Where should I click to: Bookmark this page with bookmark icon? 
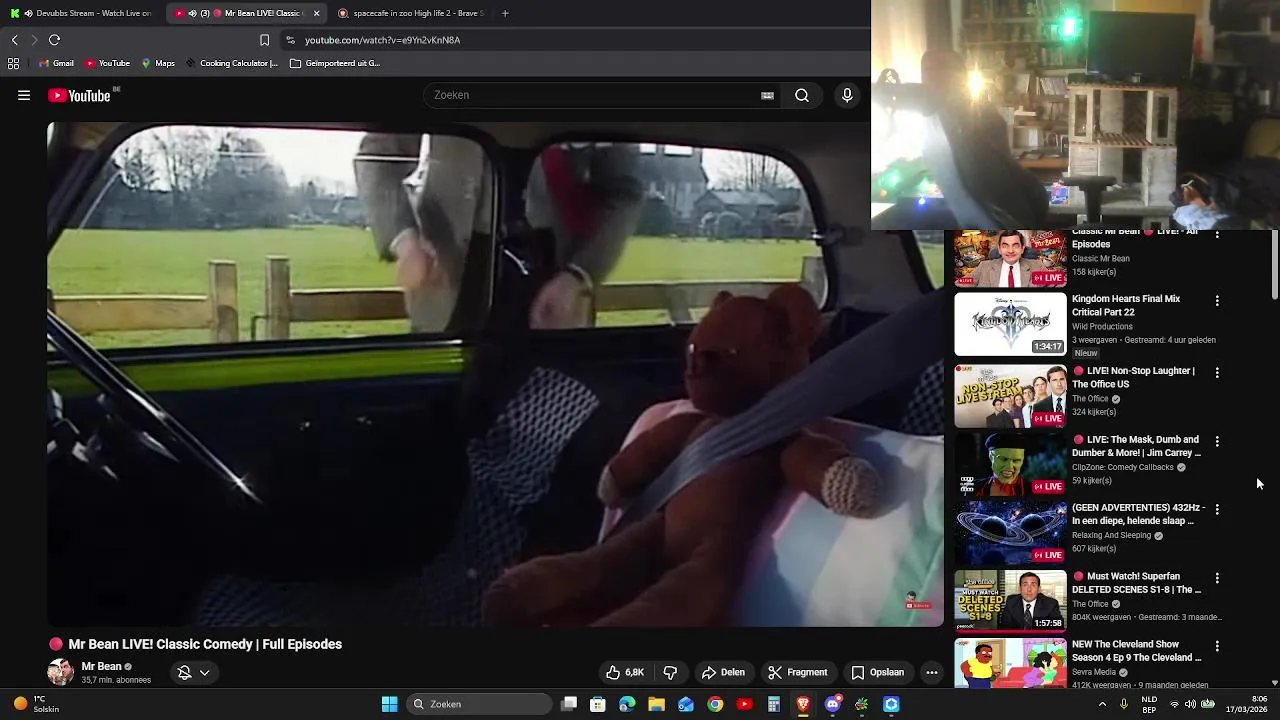(264, 40)
